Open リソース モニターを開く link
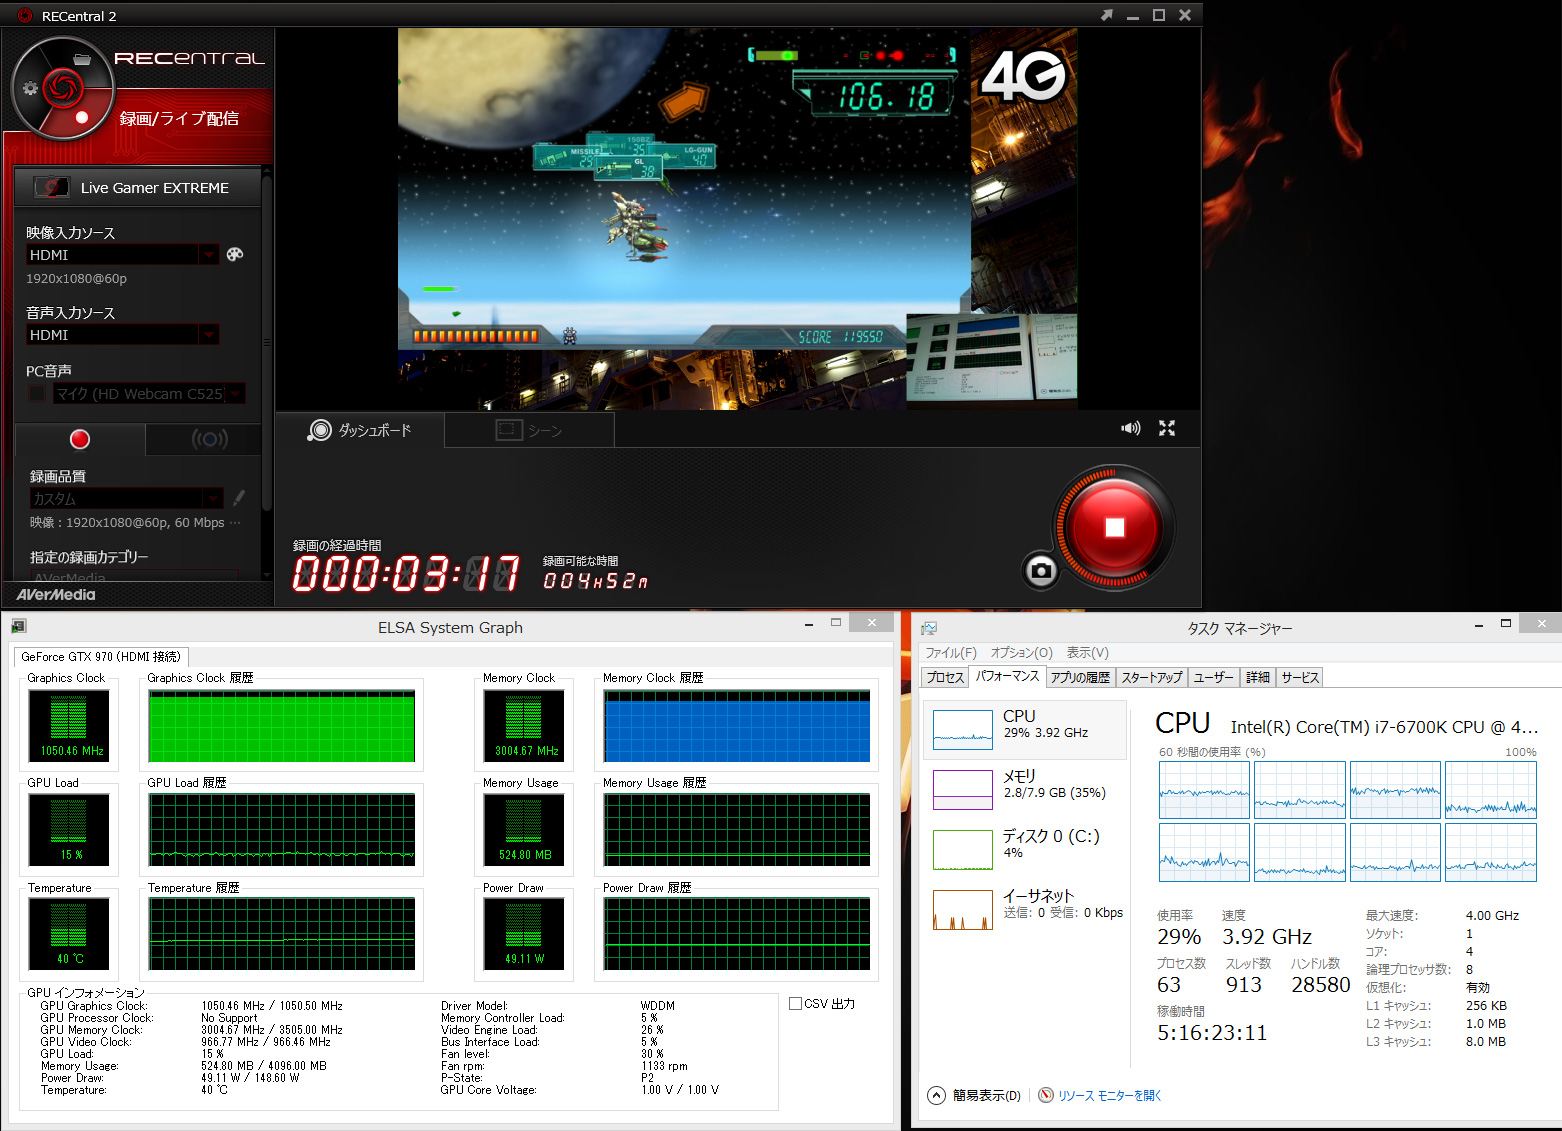1562x1131 pixels. click(1110, 1095)
